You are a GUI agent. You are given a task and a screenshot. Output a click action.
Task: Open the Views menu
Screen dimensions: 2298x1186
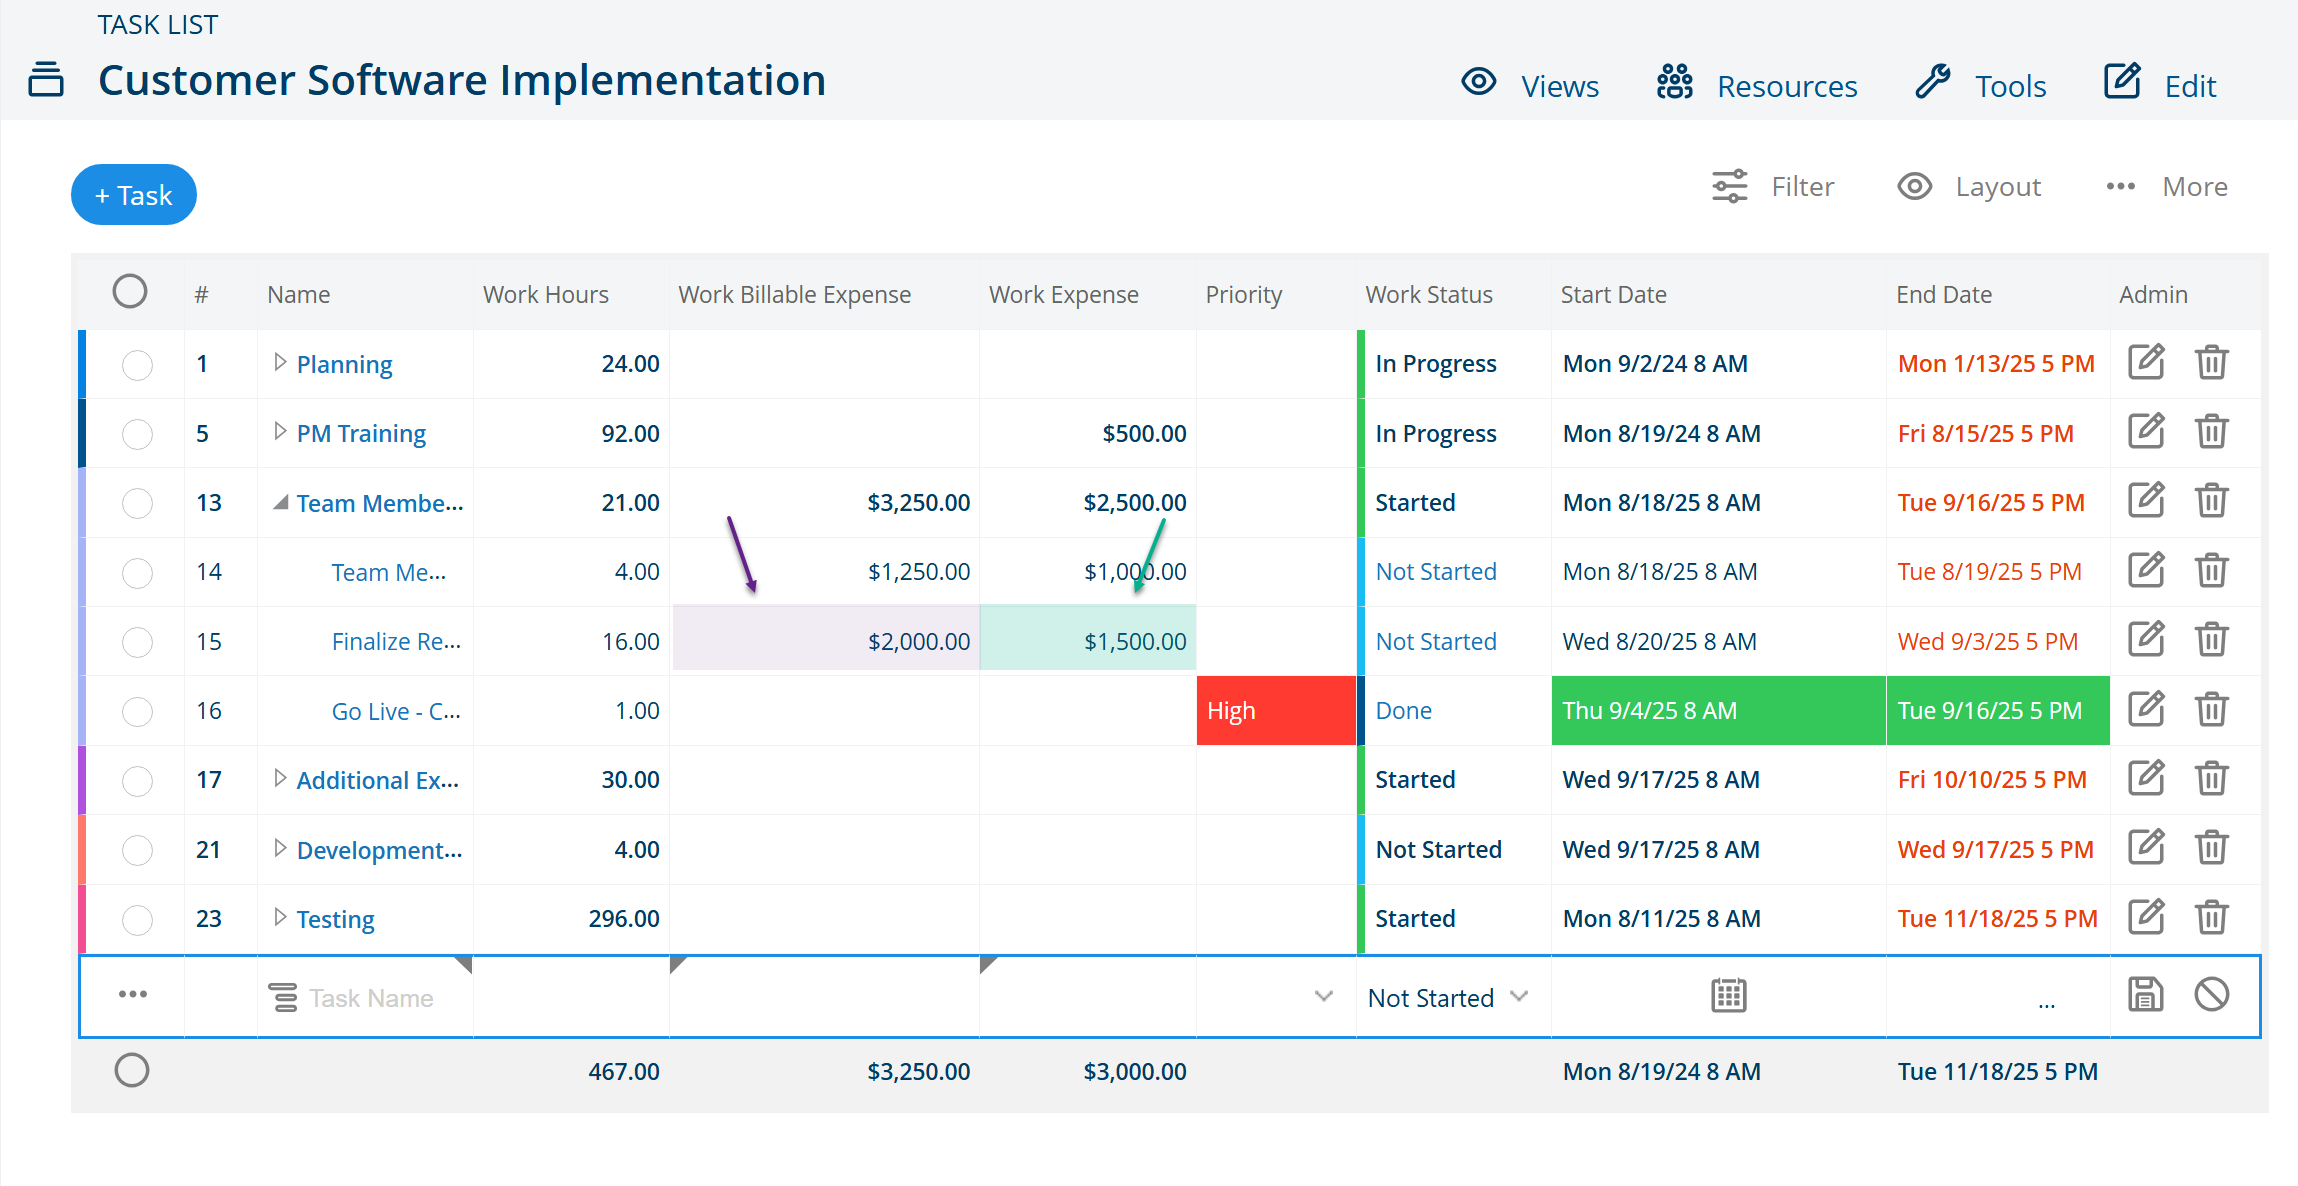(1530, 85)
